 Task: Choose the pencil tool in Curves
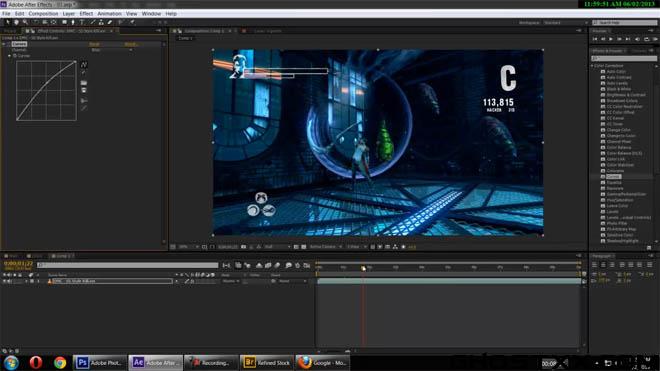coord(84,73)
